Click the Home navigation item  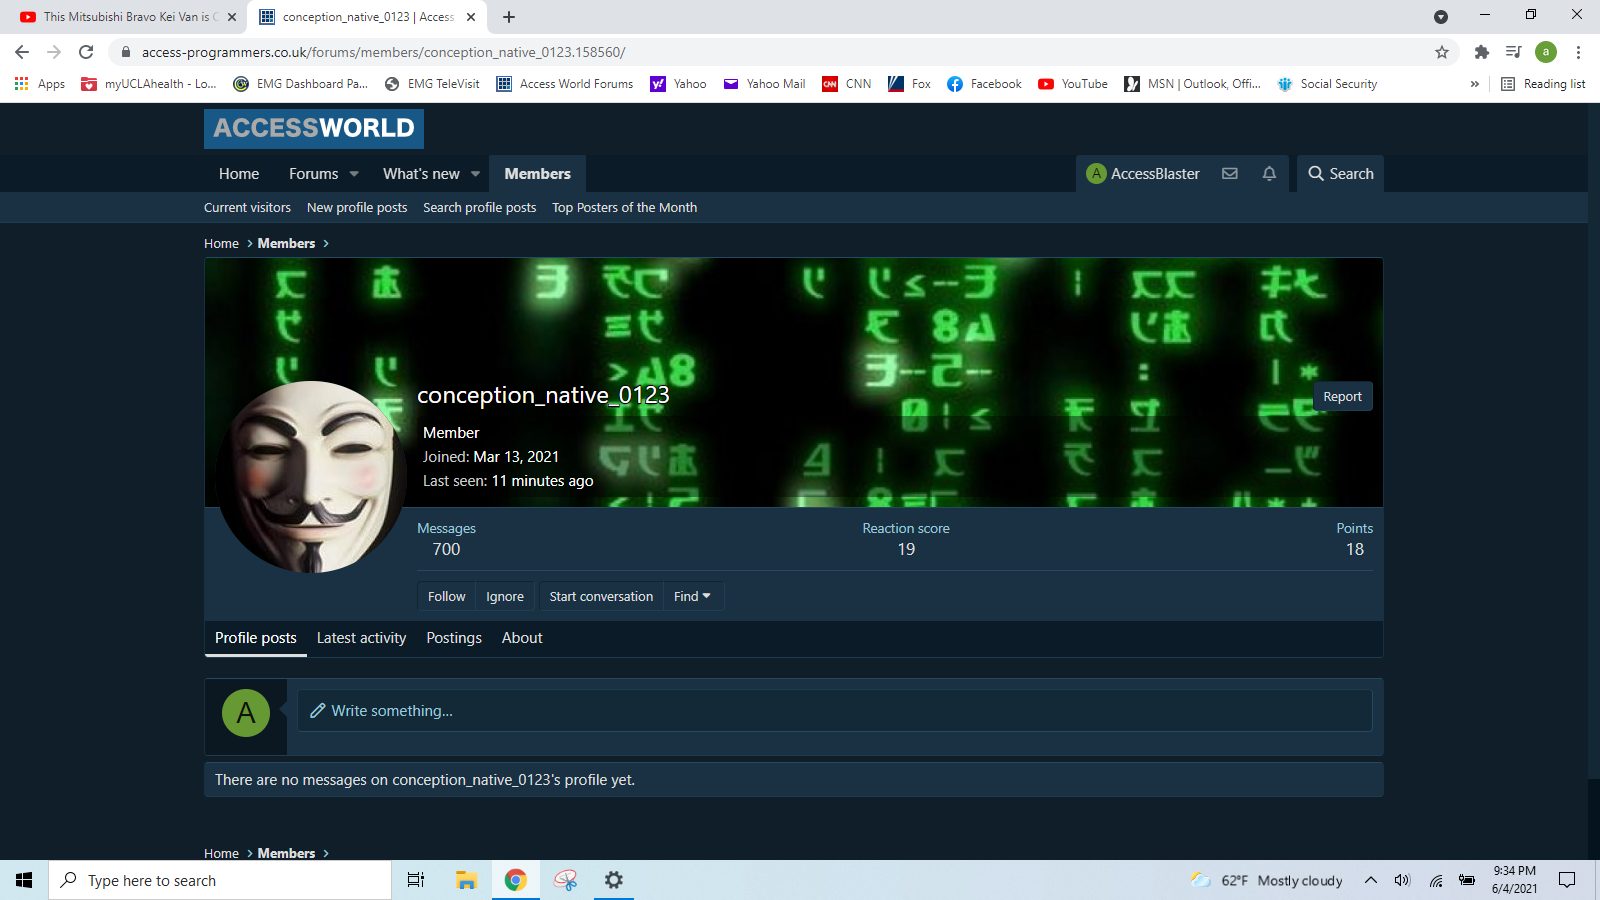coord(239,173)
